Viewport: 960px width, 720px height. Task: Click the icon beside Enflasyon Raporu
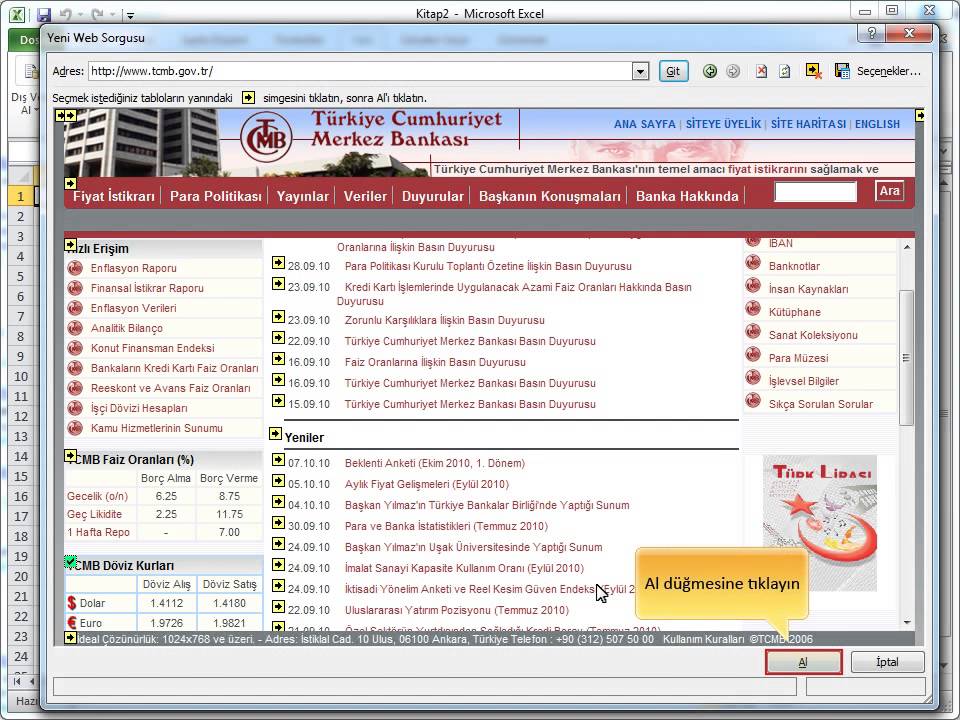75,268
